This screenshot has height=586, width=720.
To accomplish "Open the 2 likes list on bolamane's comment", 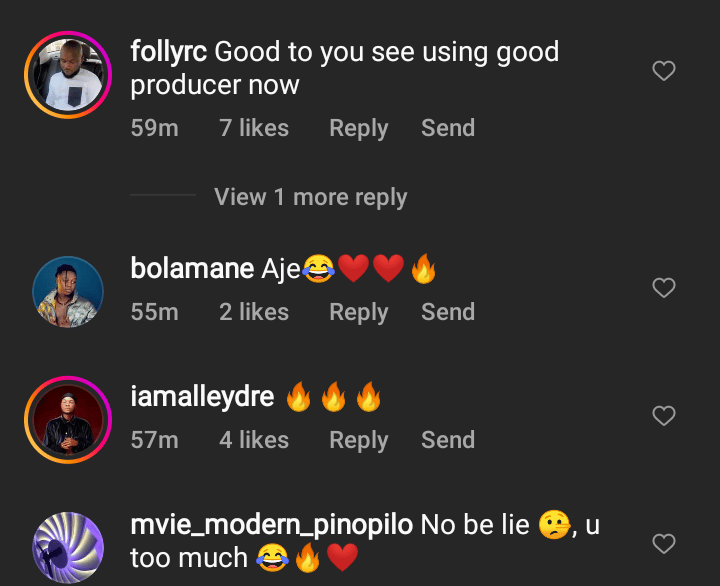I will (254, 312).
